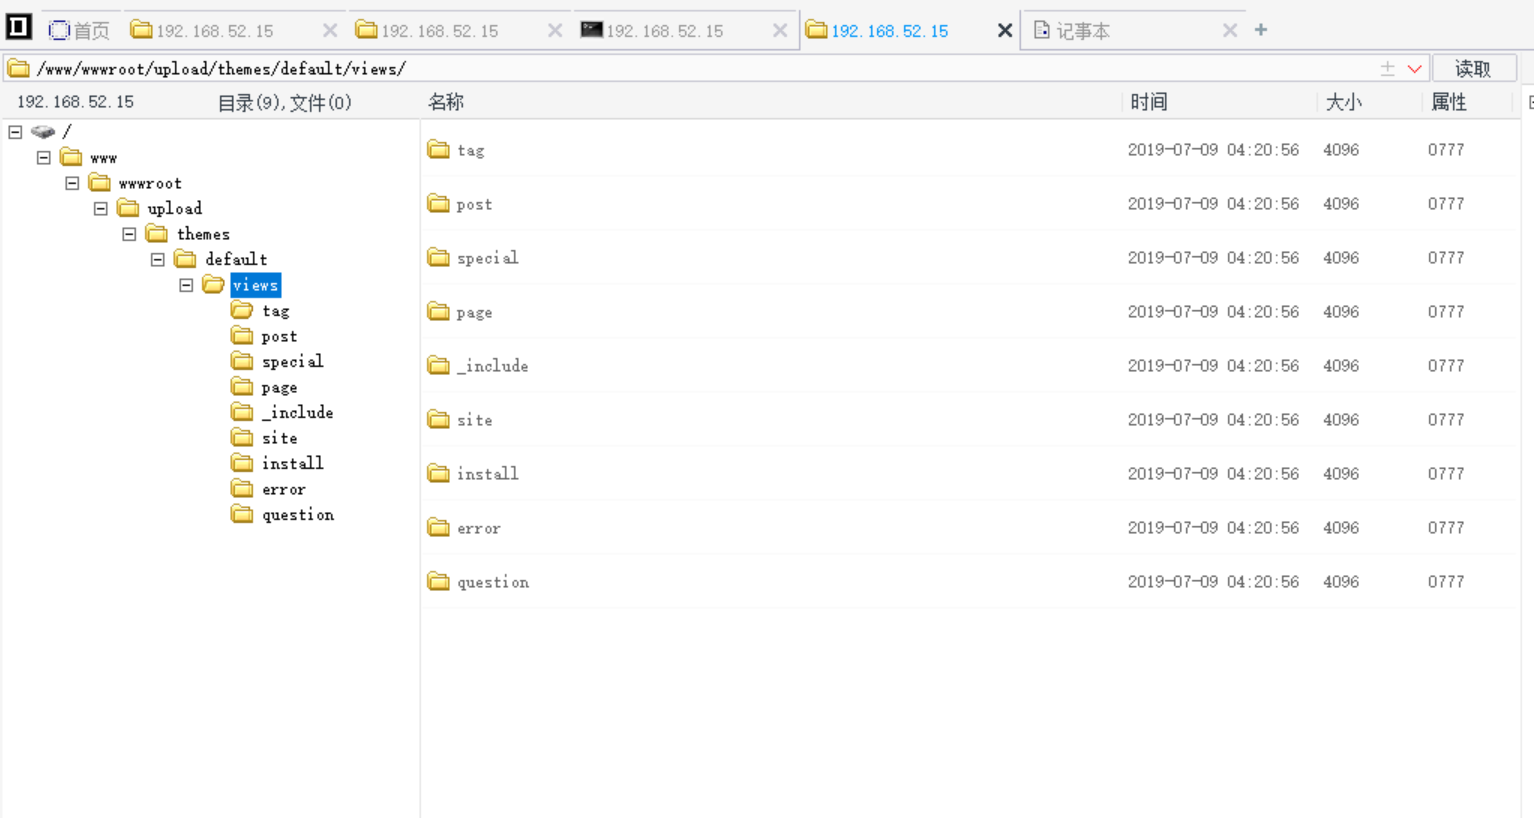Click the site folder icon in tree

tap(242, 438)
